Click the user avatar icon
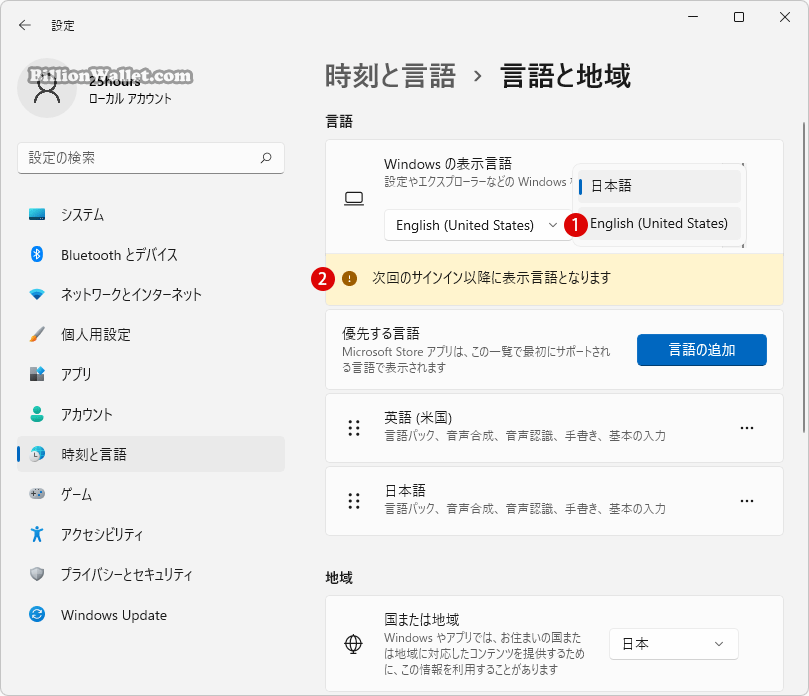The height and width of the screenshot is (696, 809). [47, 88]
